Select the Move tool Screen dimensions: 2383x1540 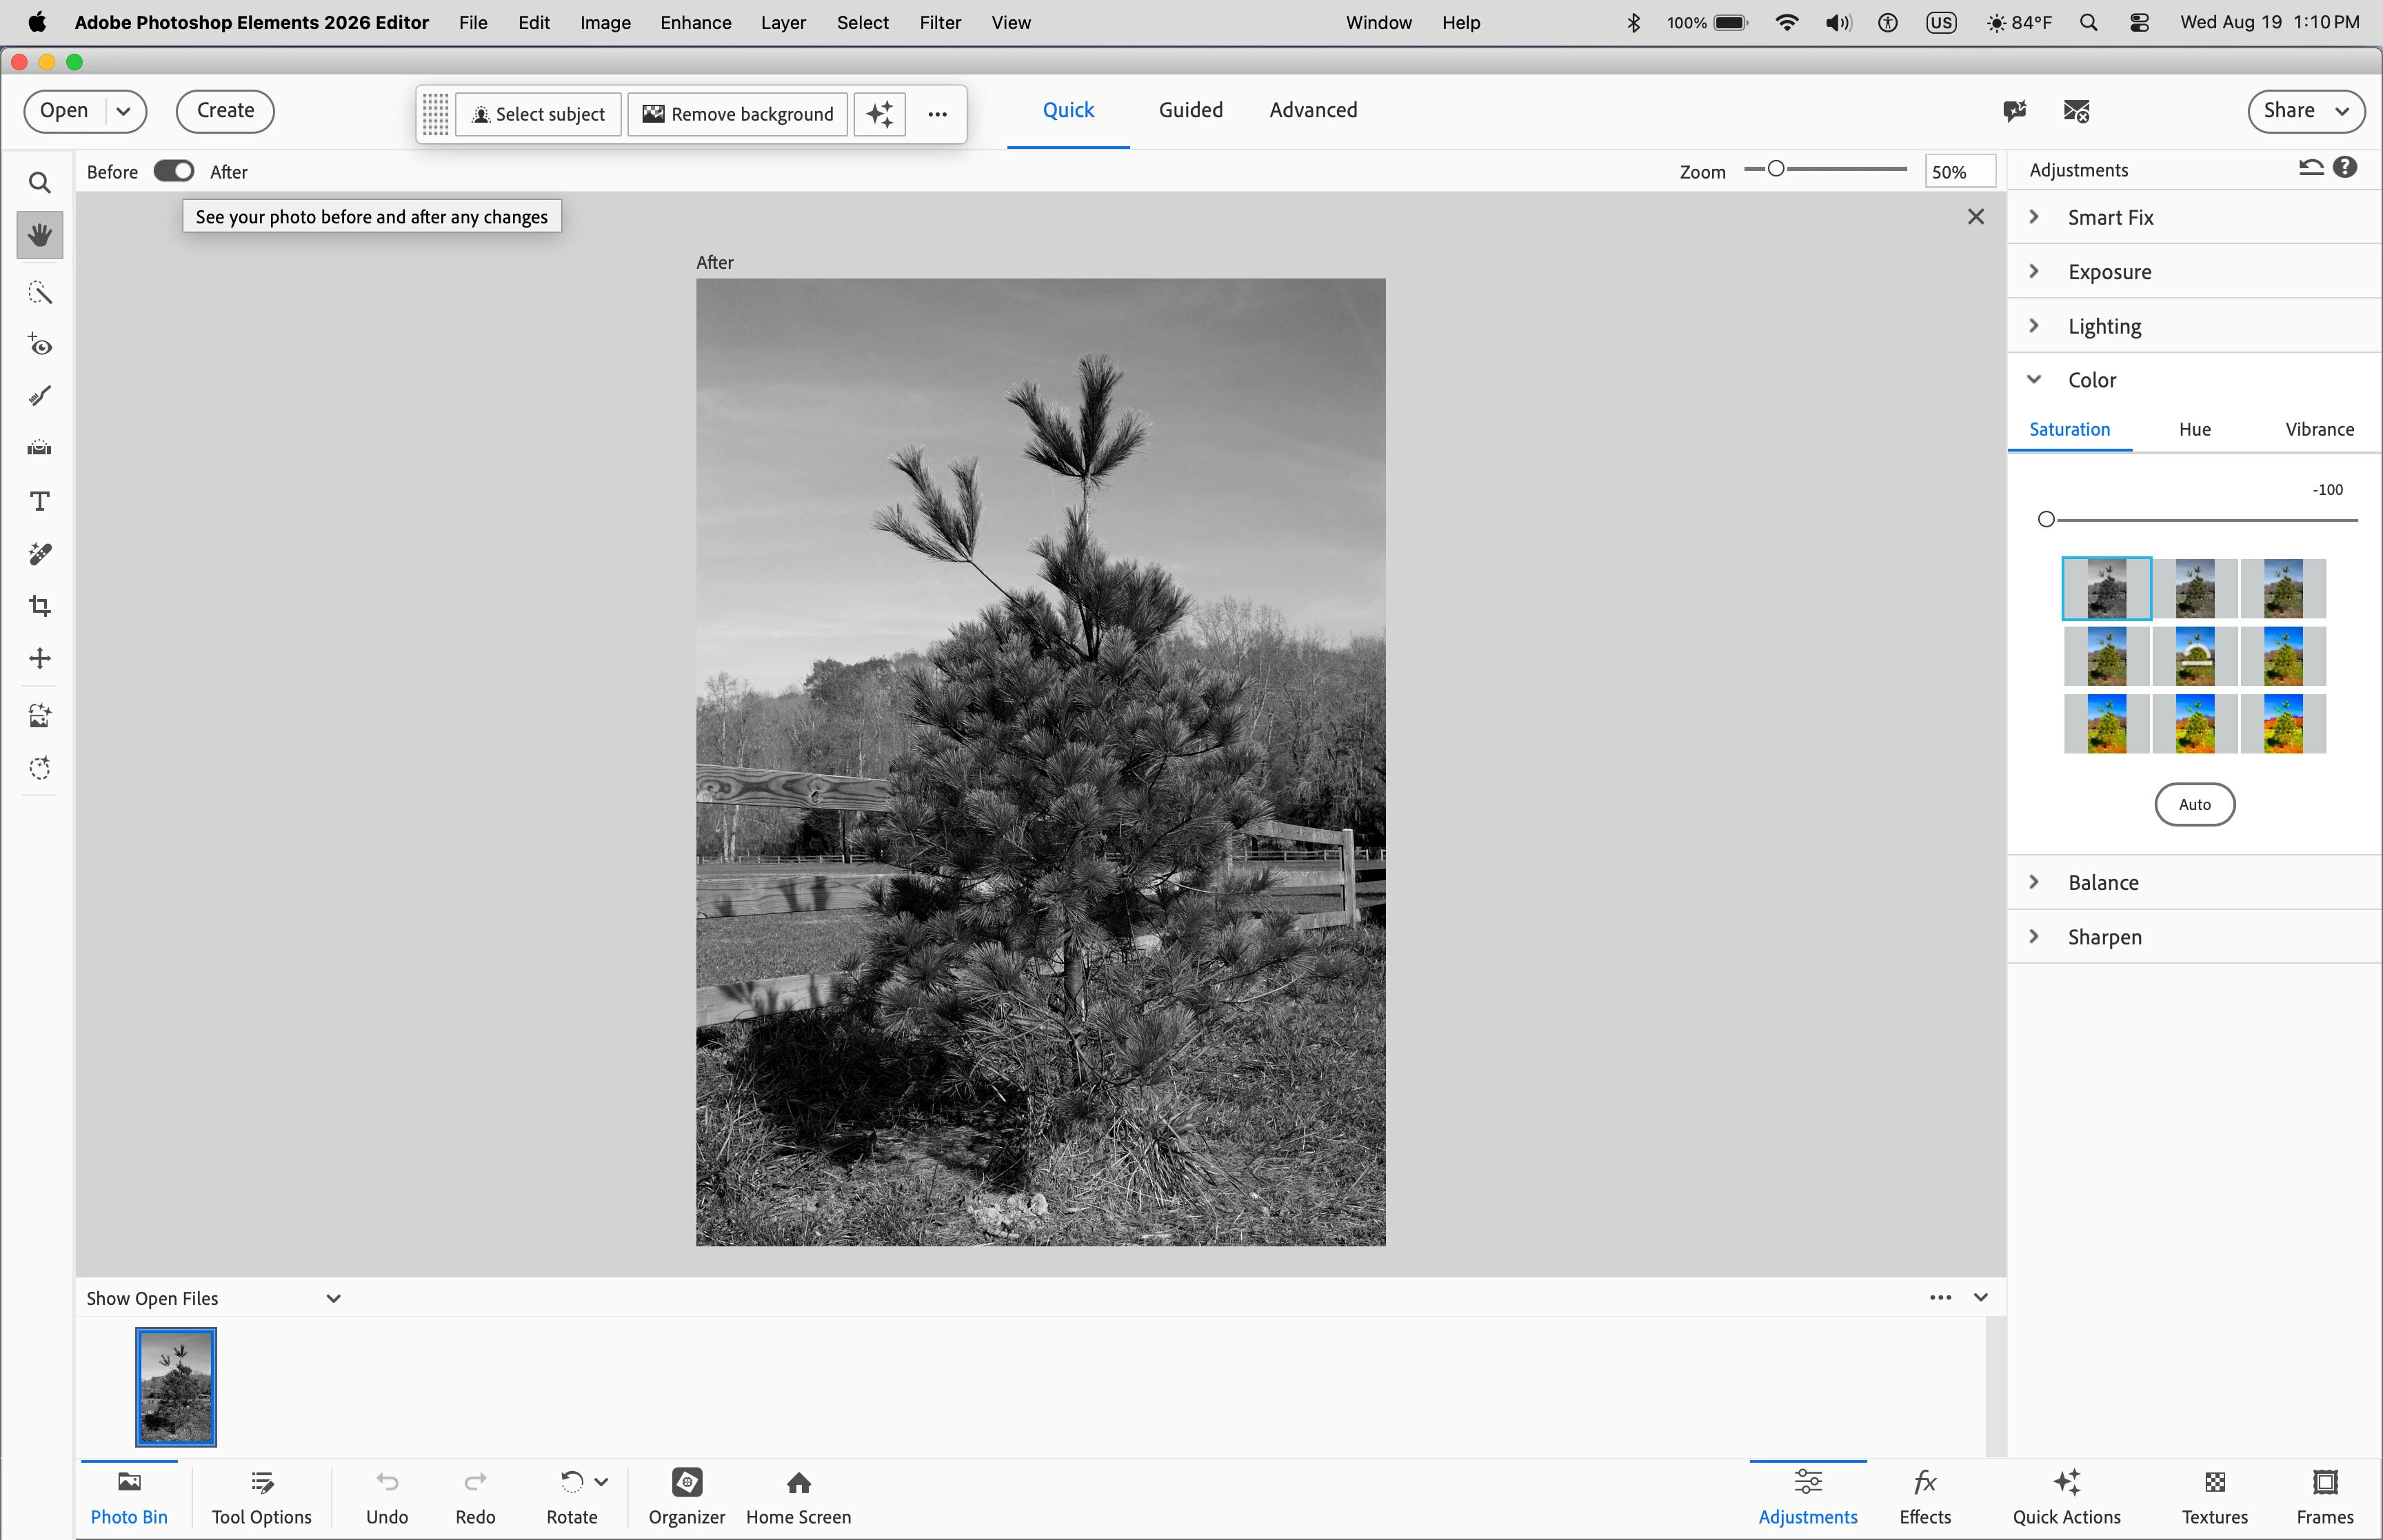click(x=40, y=658)
